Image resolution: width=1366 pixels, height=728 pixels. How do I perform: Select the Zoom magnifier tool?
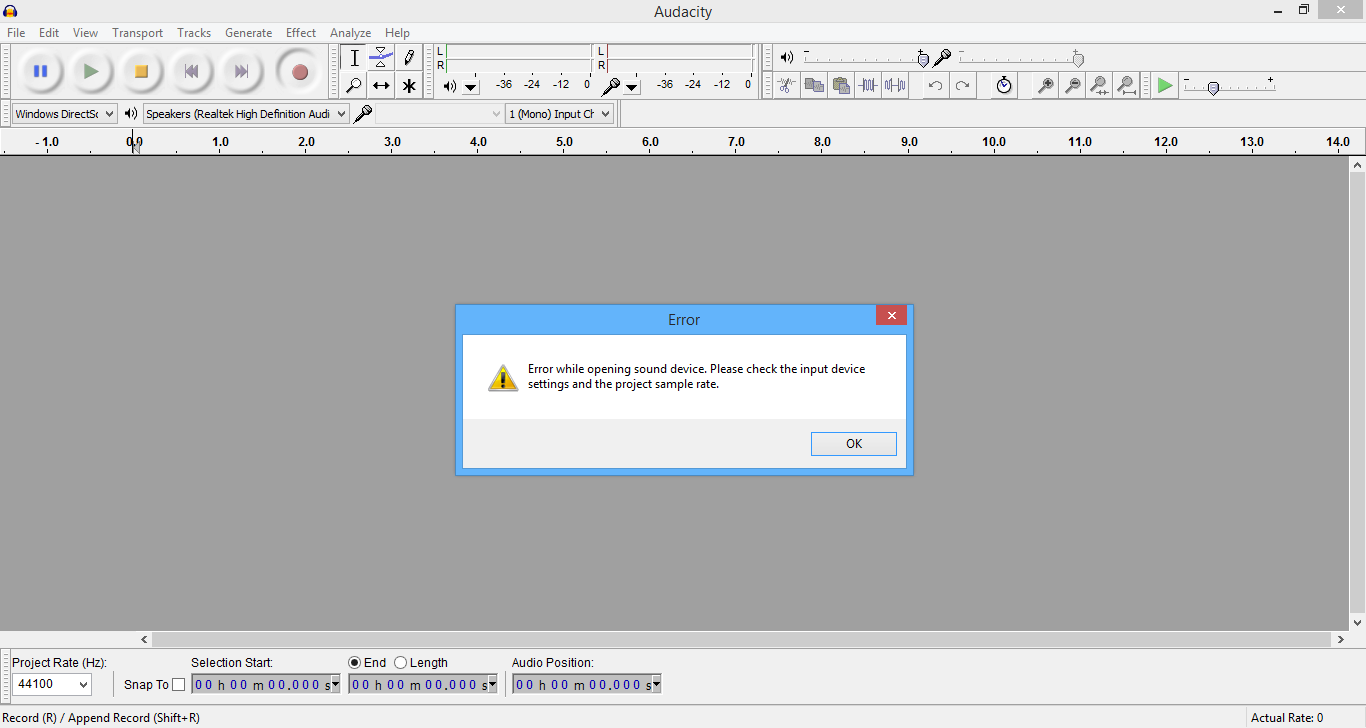(354, 85)
